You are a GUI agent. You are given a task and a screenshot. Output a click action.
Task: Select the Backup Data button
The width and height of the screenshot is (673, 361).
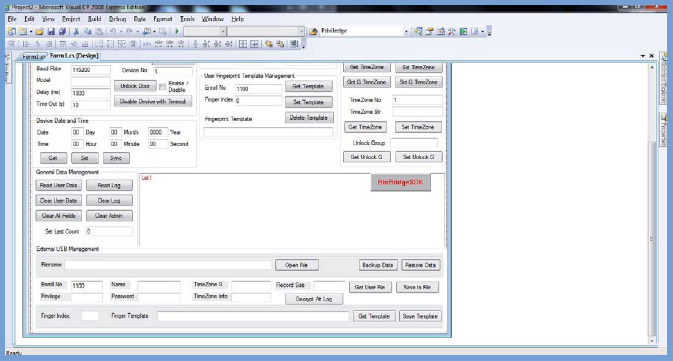(x=378, y=265)
